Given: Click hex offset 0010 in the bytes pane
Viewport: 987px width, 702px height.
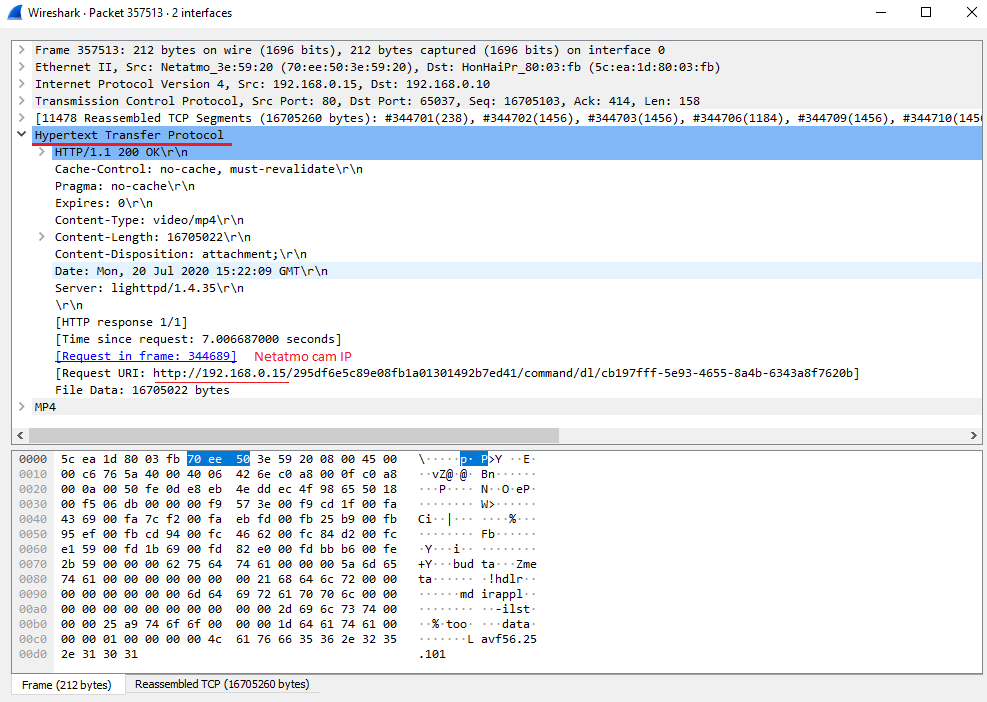Looking at the screenshot, I should click(x=33, y=474).
